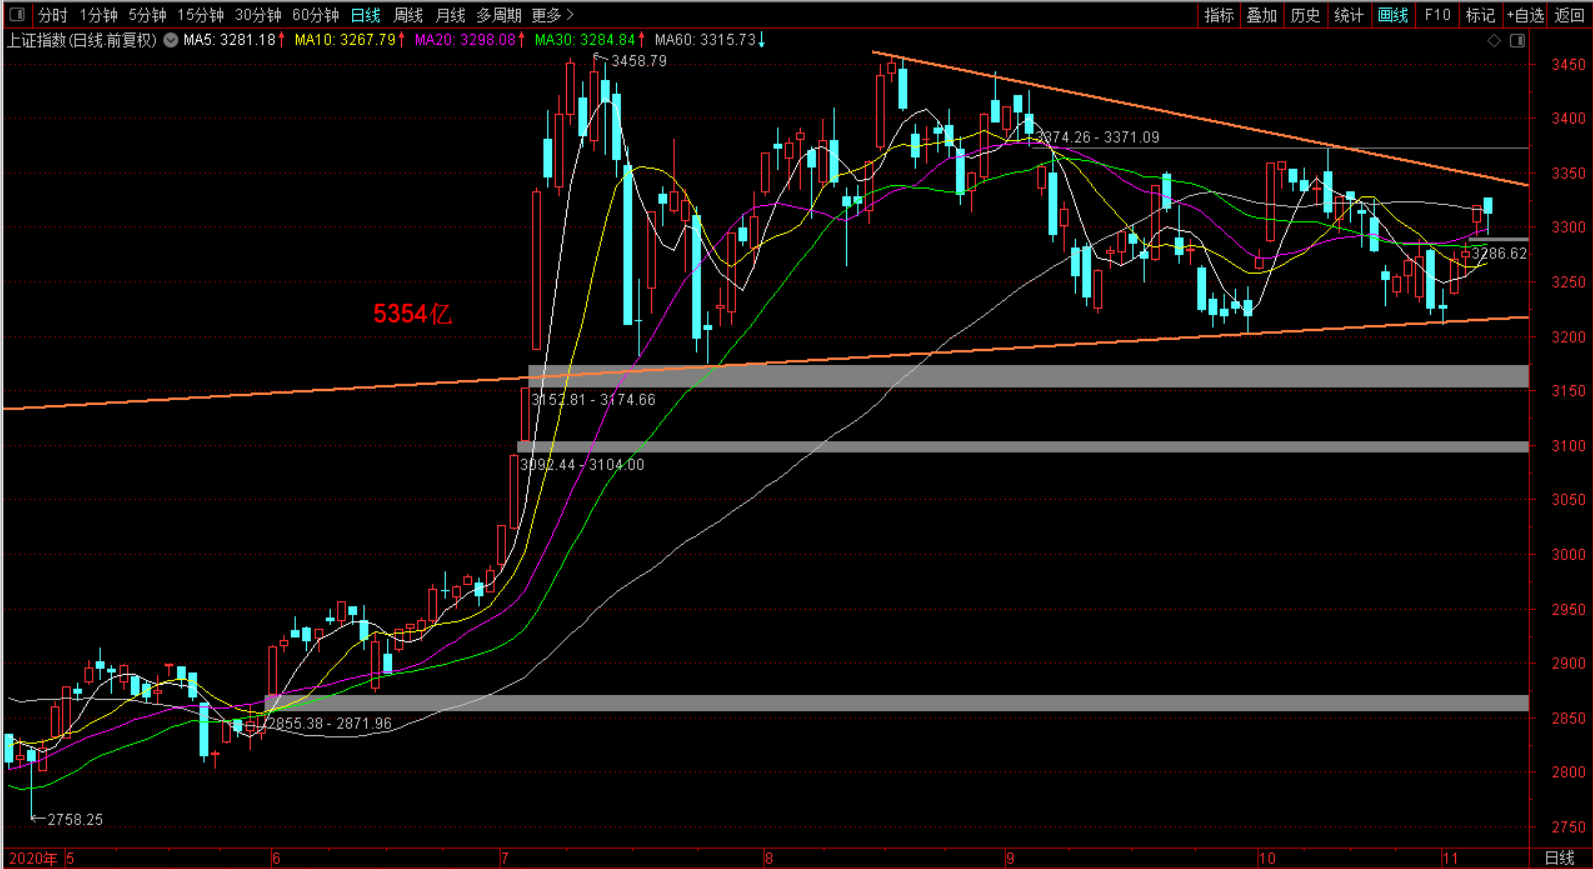
Task: Click the 2020年 date axis label
Action: point(33,858)
